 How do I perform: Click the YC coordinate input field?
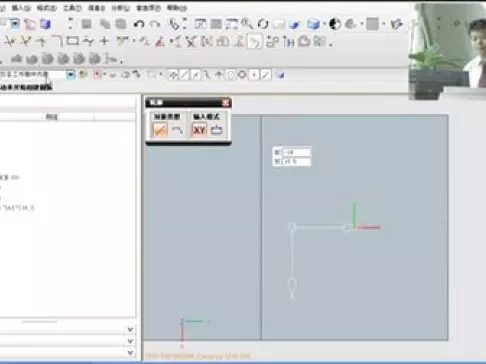pos(296,161)
